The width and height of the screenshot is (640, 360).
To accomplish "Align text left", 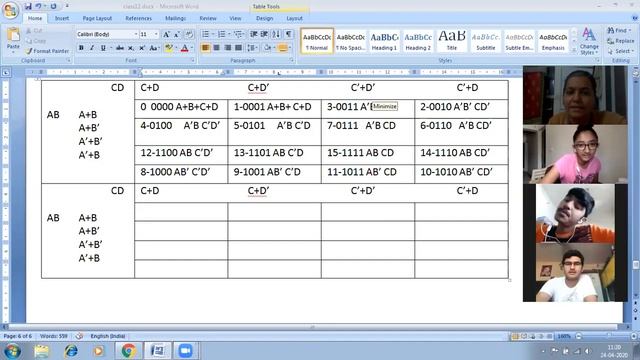I will (206, 48).
